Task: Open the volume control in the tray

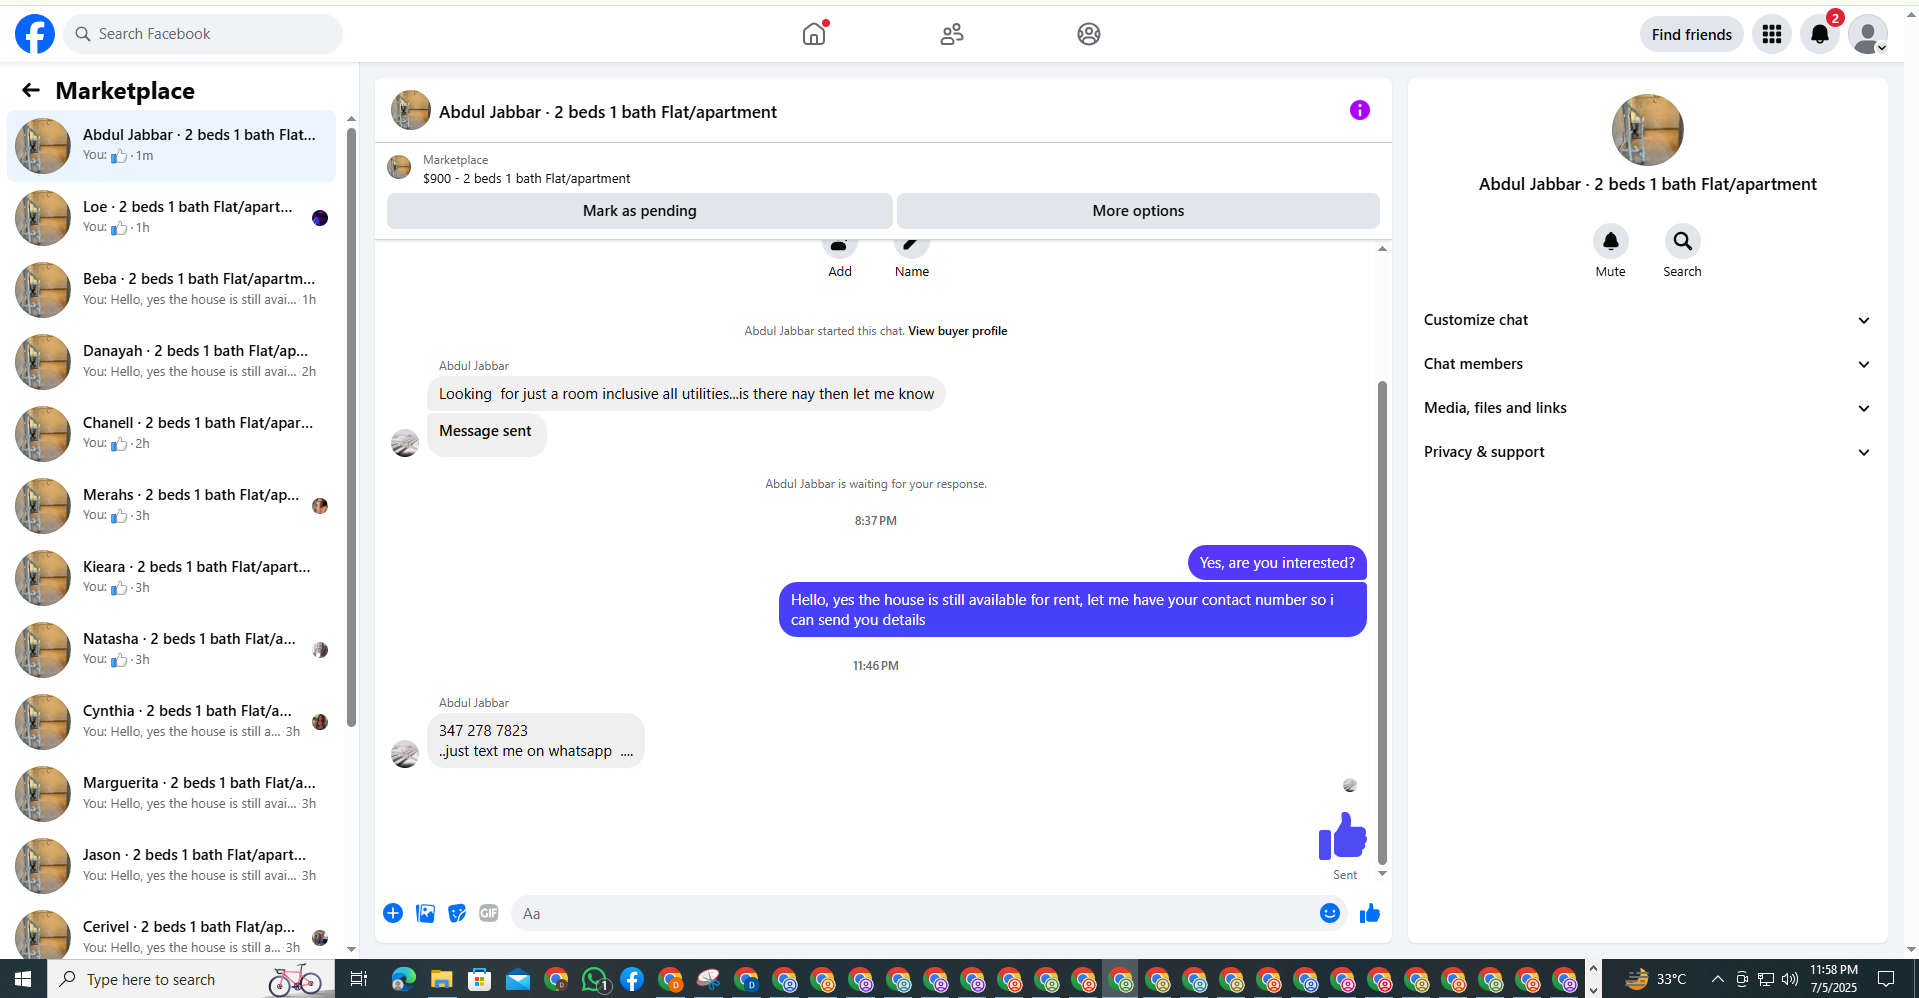Action: [x=1789, y=979]
